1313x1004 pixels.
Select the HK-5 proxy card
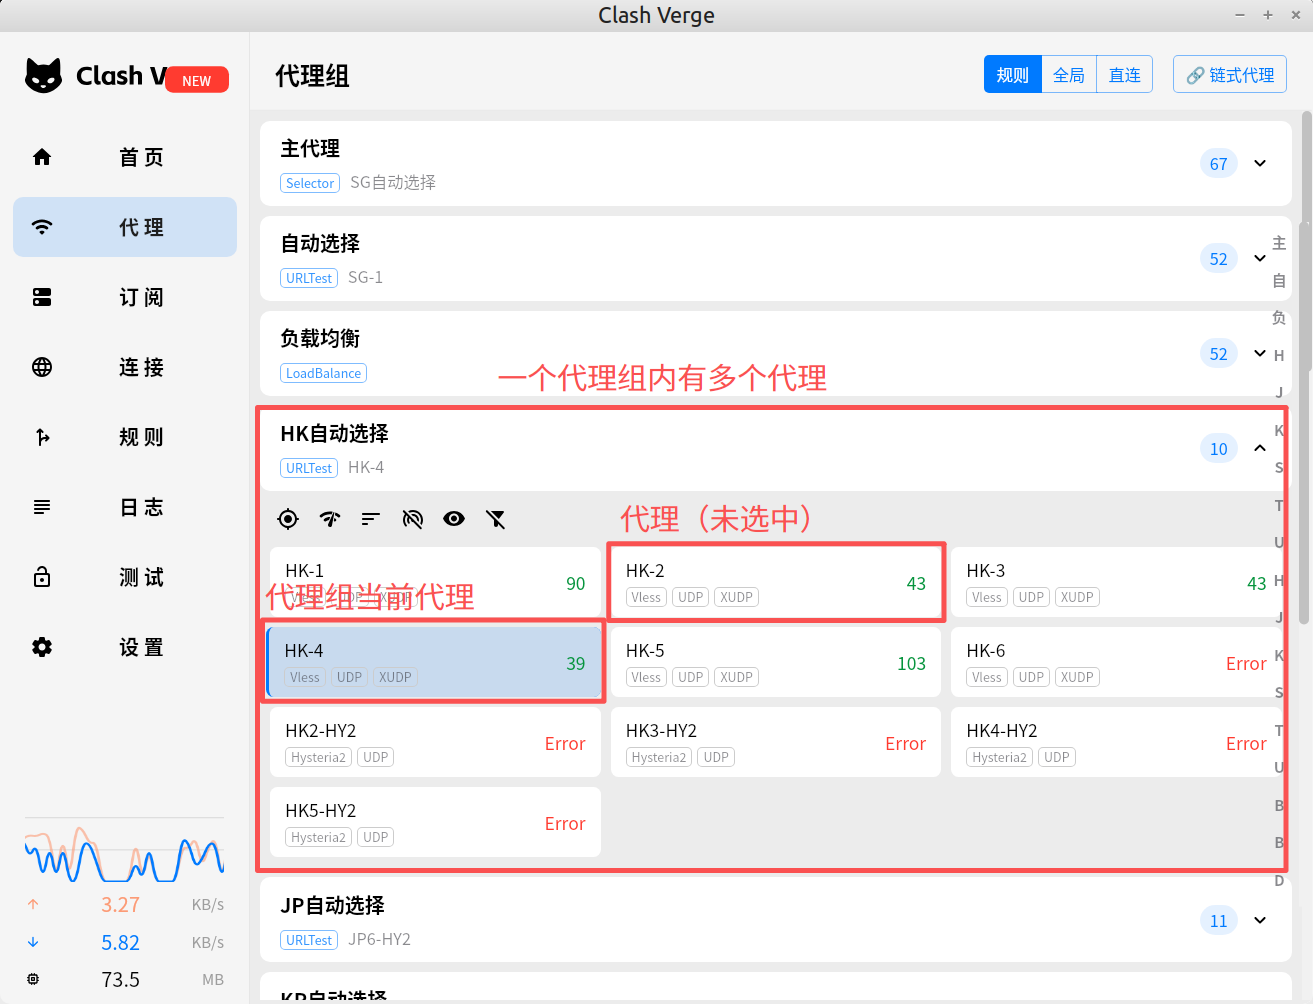(776, 662)
